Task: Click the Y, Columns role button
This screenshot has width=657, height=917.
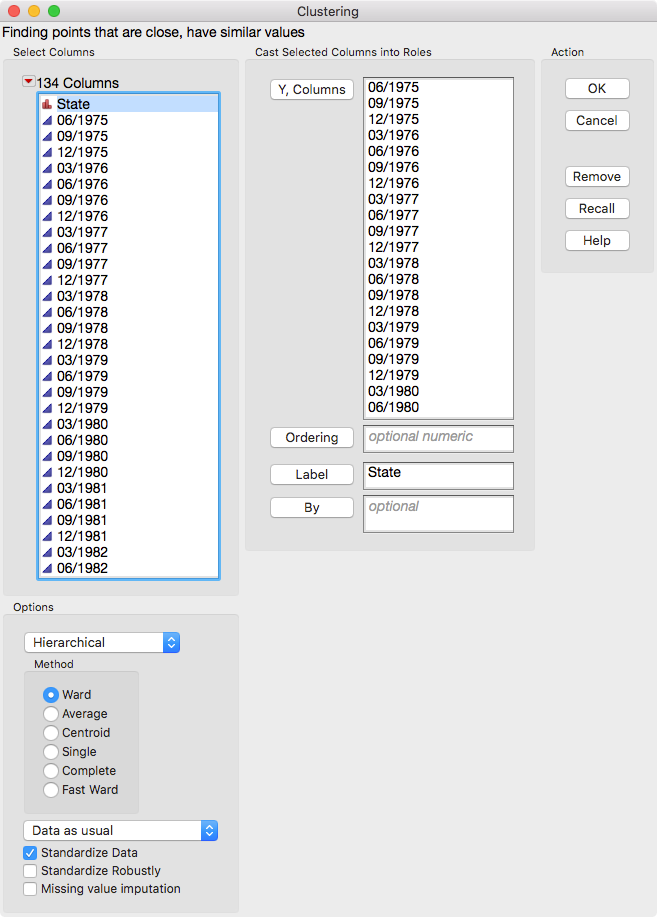Action: tap(312, 89)
